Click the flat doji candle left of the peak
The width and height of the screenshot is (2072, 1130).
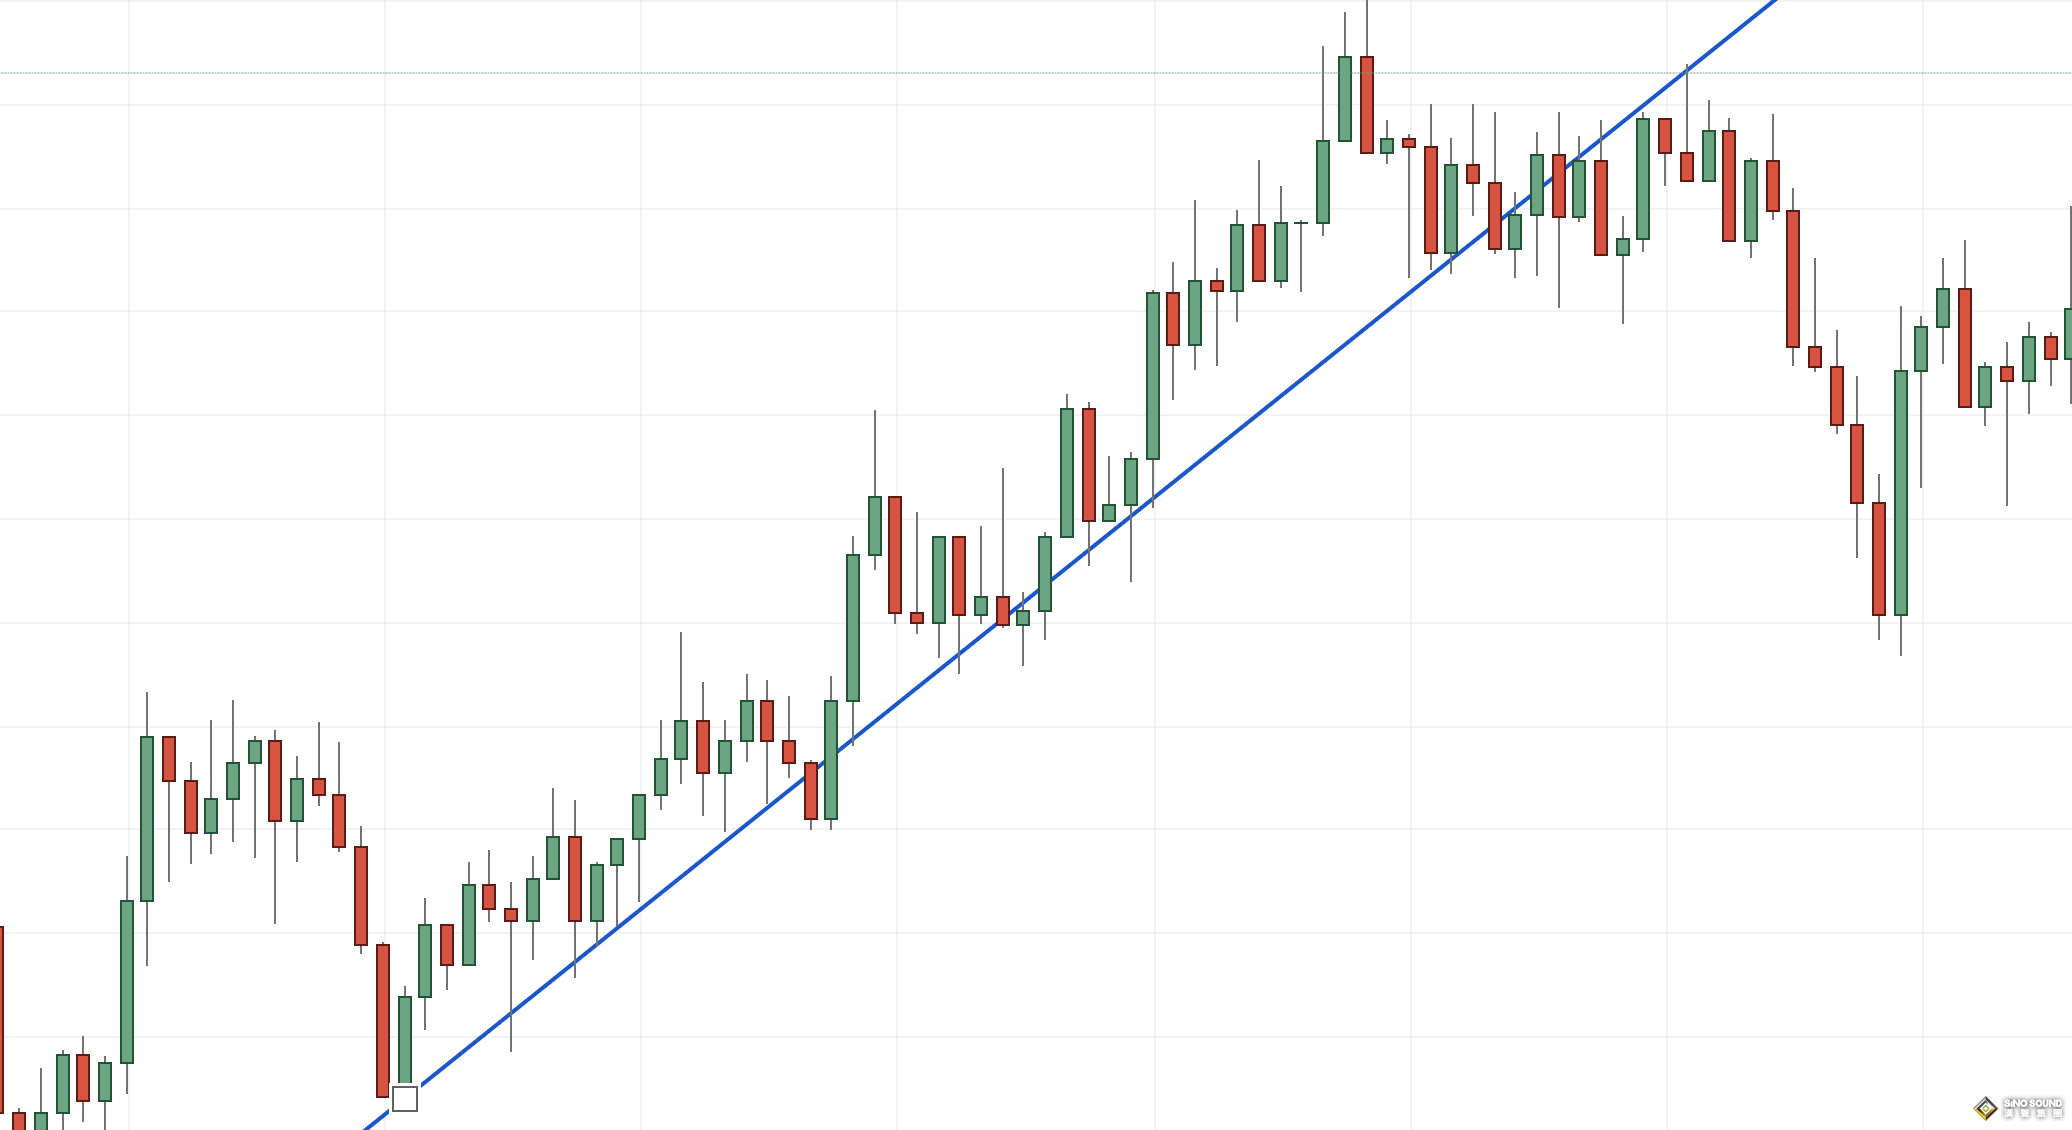click(1301, 223)
